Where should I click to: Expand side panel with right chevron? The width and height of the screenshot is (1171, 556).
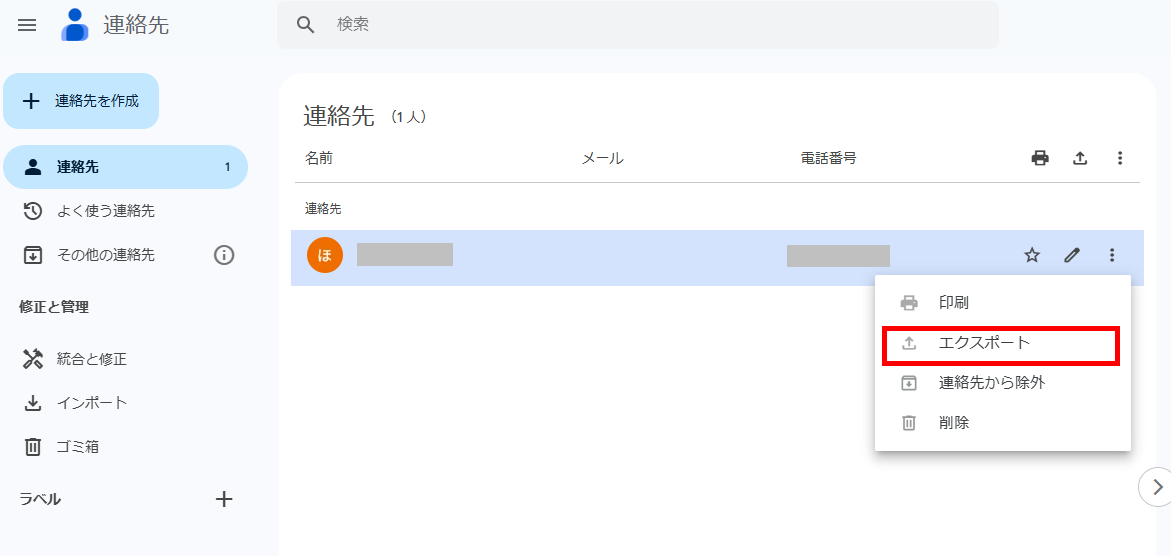1157,487
